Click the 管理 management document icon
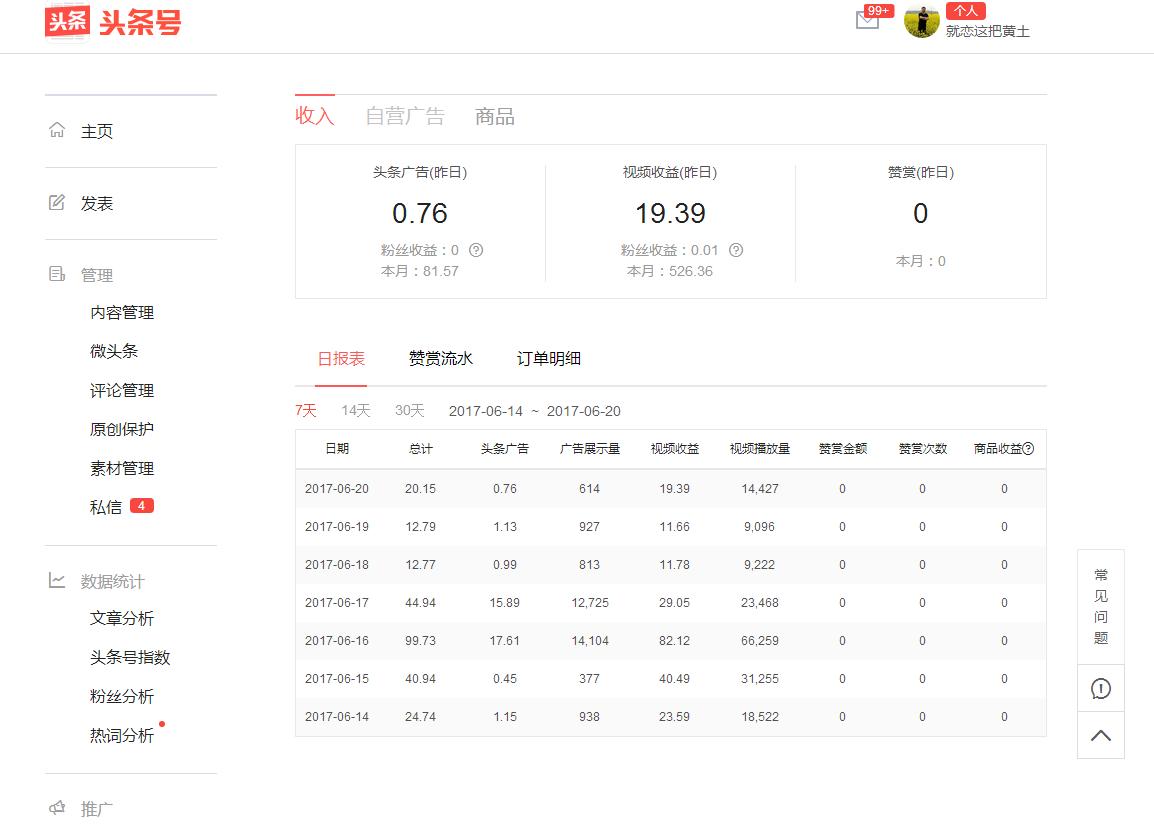 pos(55,274)
